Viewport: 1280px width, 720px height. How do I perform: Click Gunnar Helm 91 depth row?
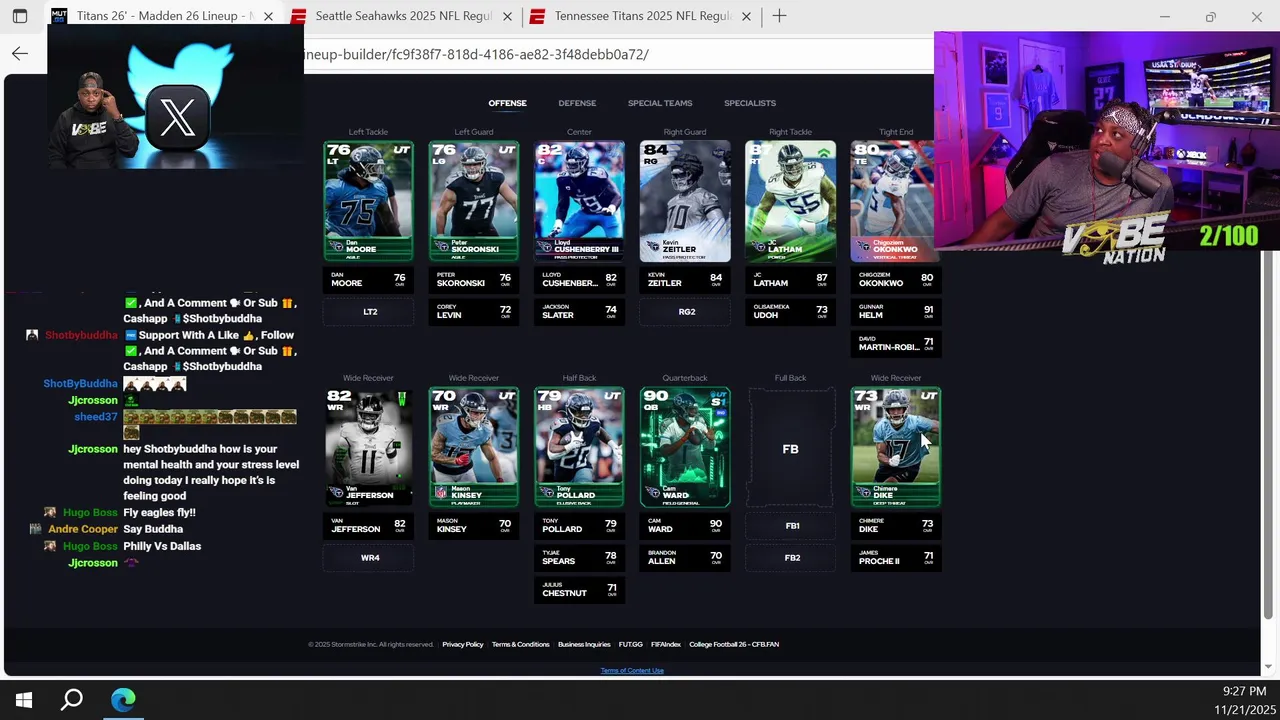coord(896,312)
